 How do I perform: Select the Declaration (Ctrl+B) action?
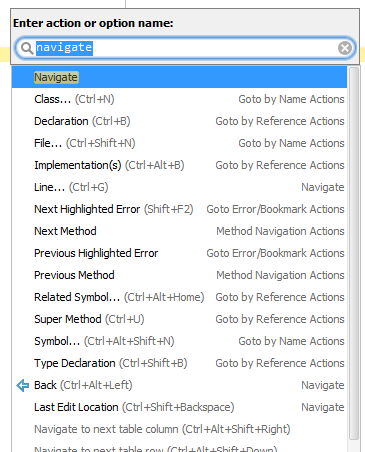tap(179, 121)
